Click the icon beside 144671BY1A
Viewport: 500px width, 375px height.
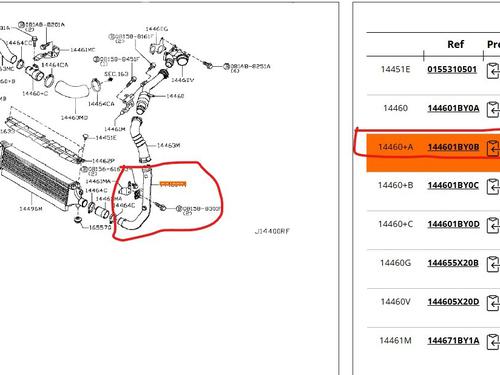[493, 342]
